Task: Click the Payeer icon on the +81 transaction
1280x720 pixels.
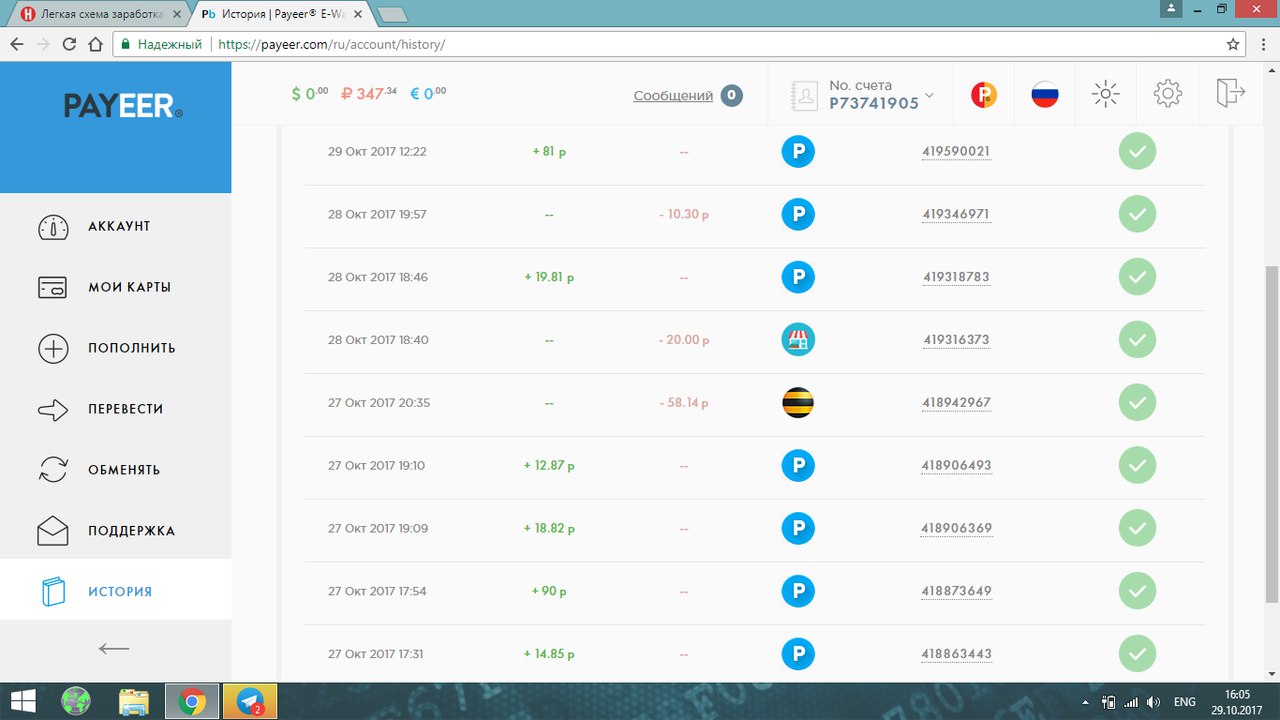Action: tap(797, 152)
